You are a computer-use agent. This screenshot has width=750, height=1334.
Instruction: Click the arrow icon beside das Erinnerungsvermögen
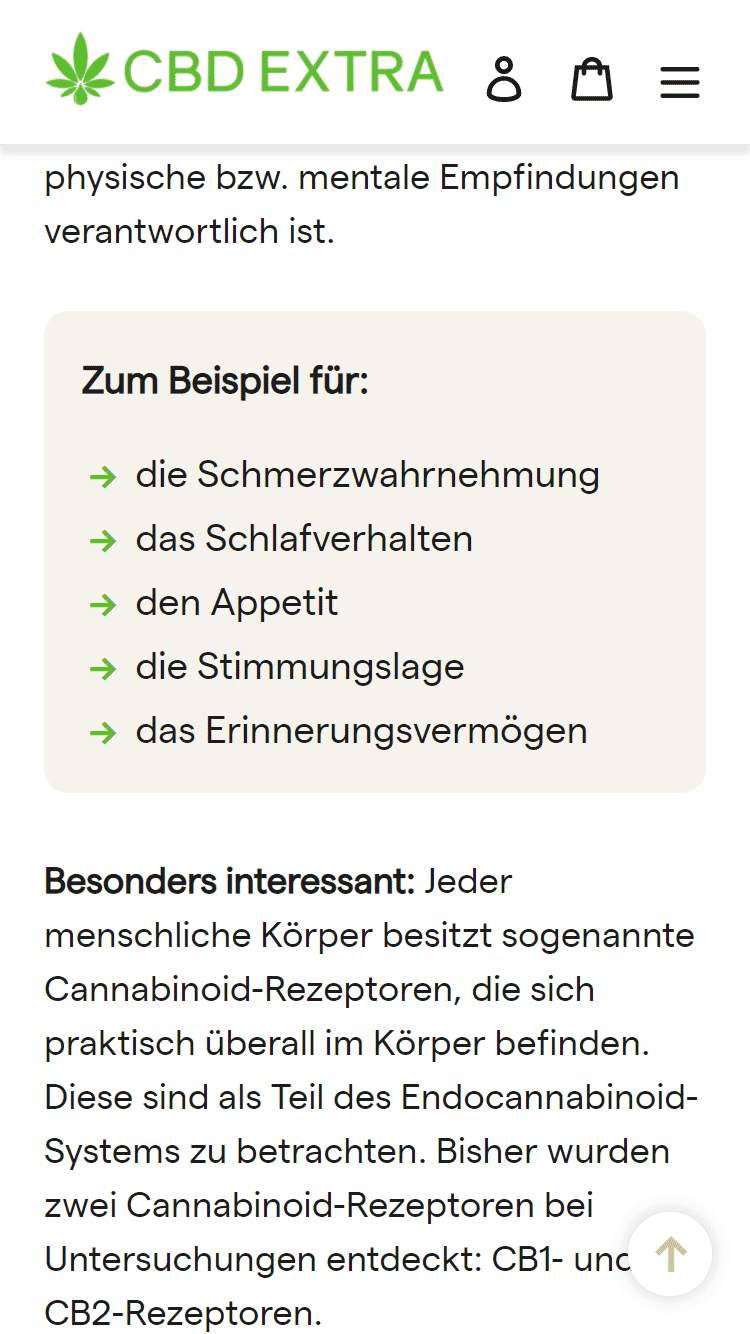104,733
